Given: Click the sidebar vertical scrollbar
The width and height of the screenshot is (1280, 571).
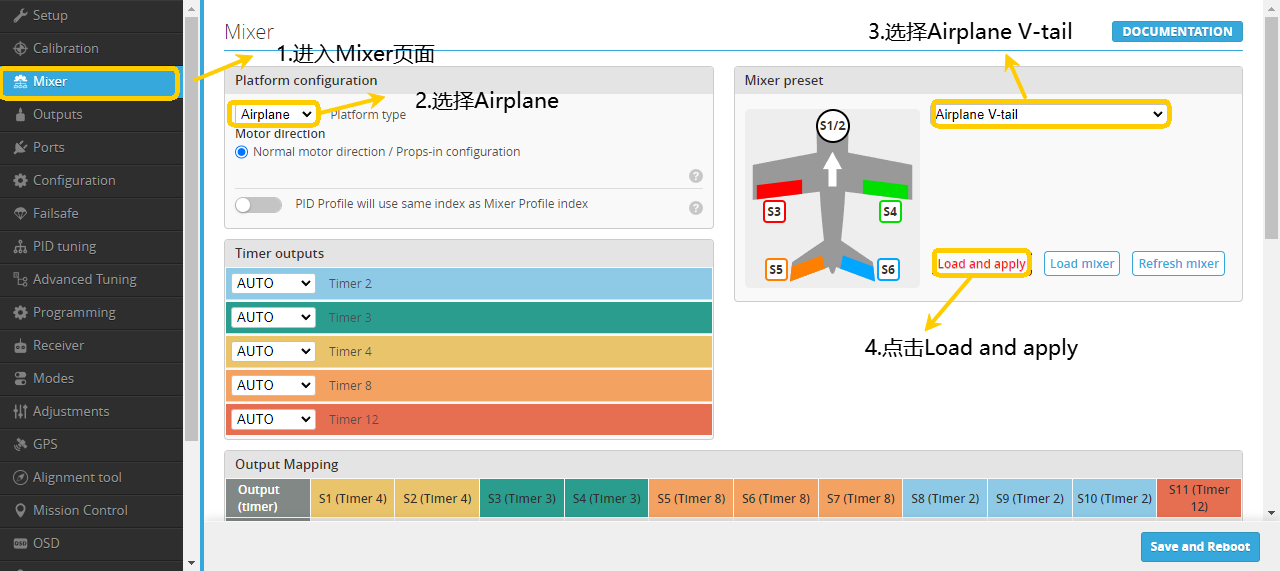Looking at the screenshot, I should pos(192,230).
